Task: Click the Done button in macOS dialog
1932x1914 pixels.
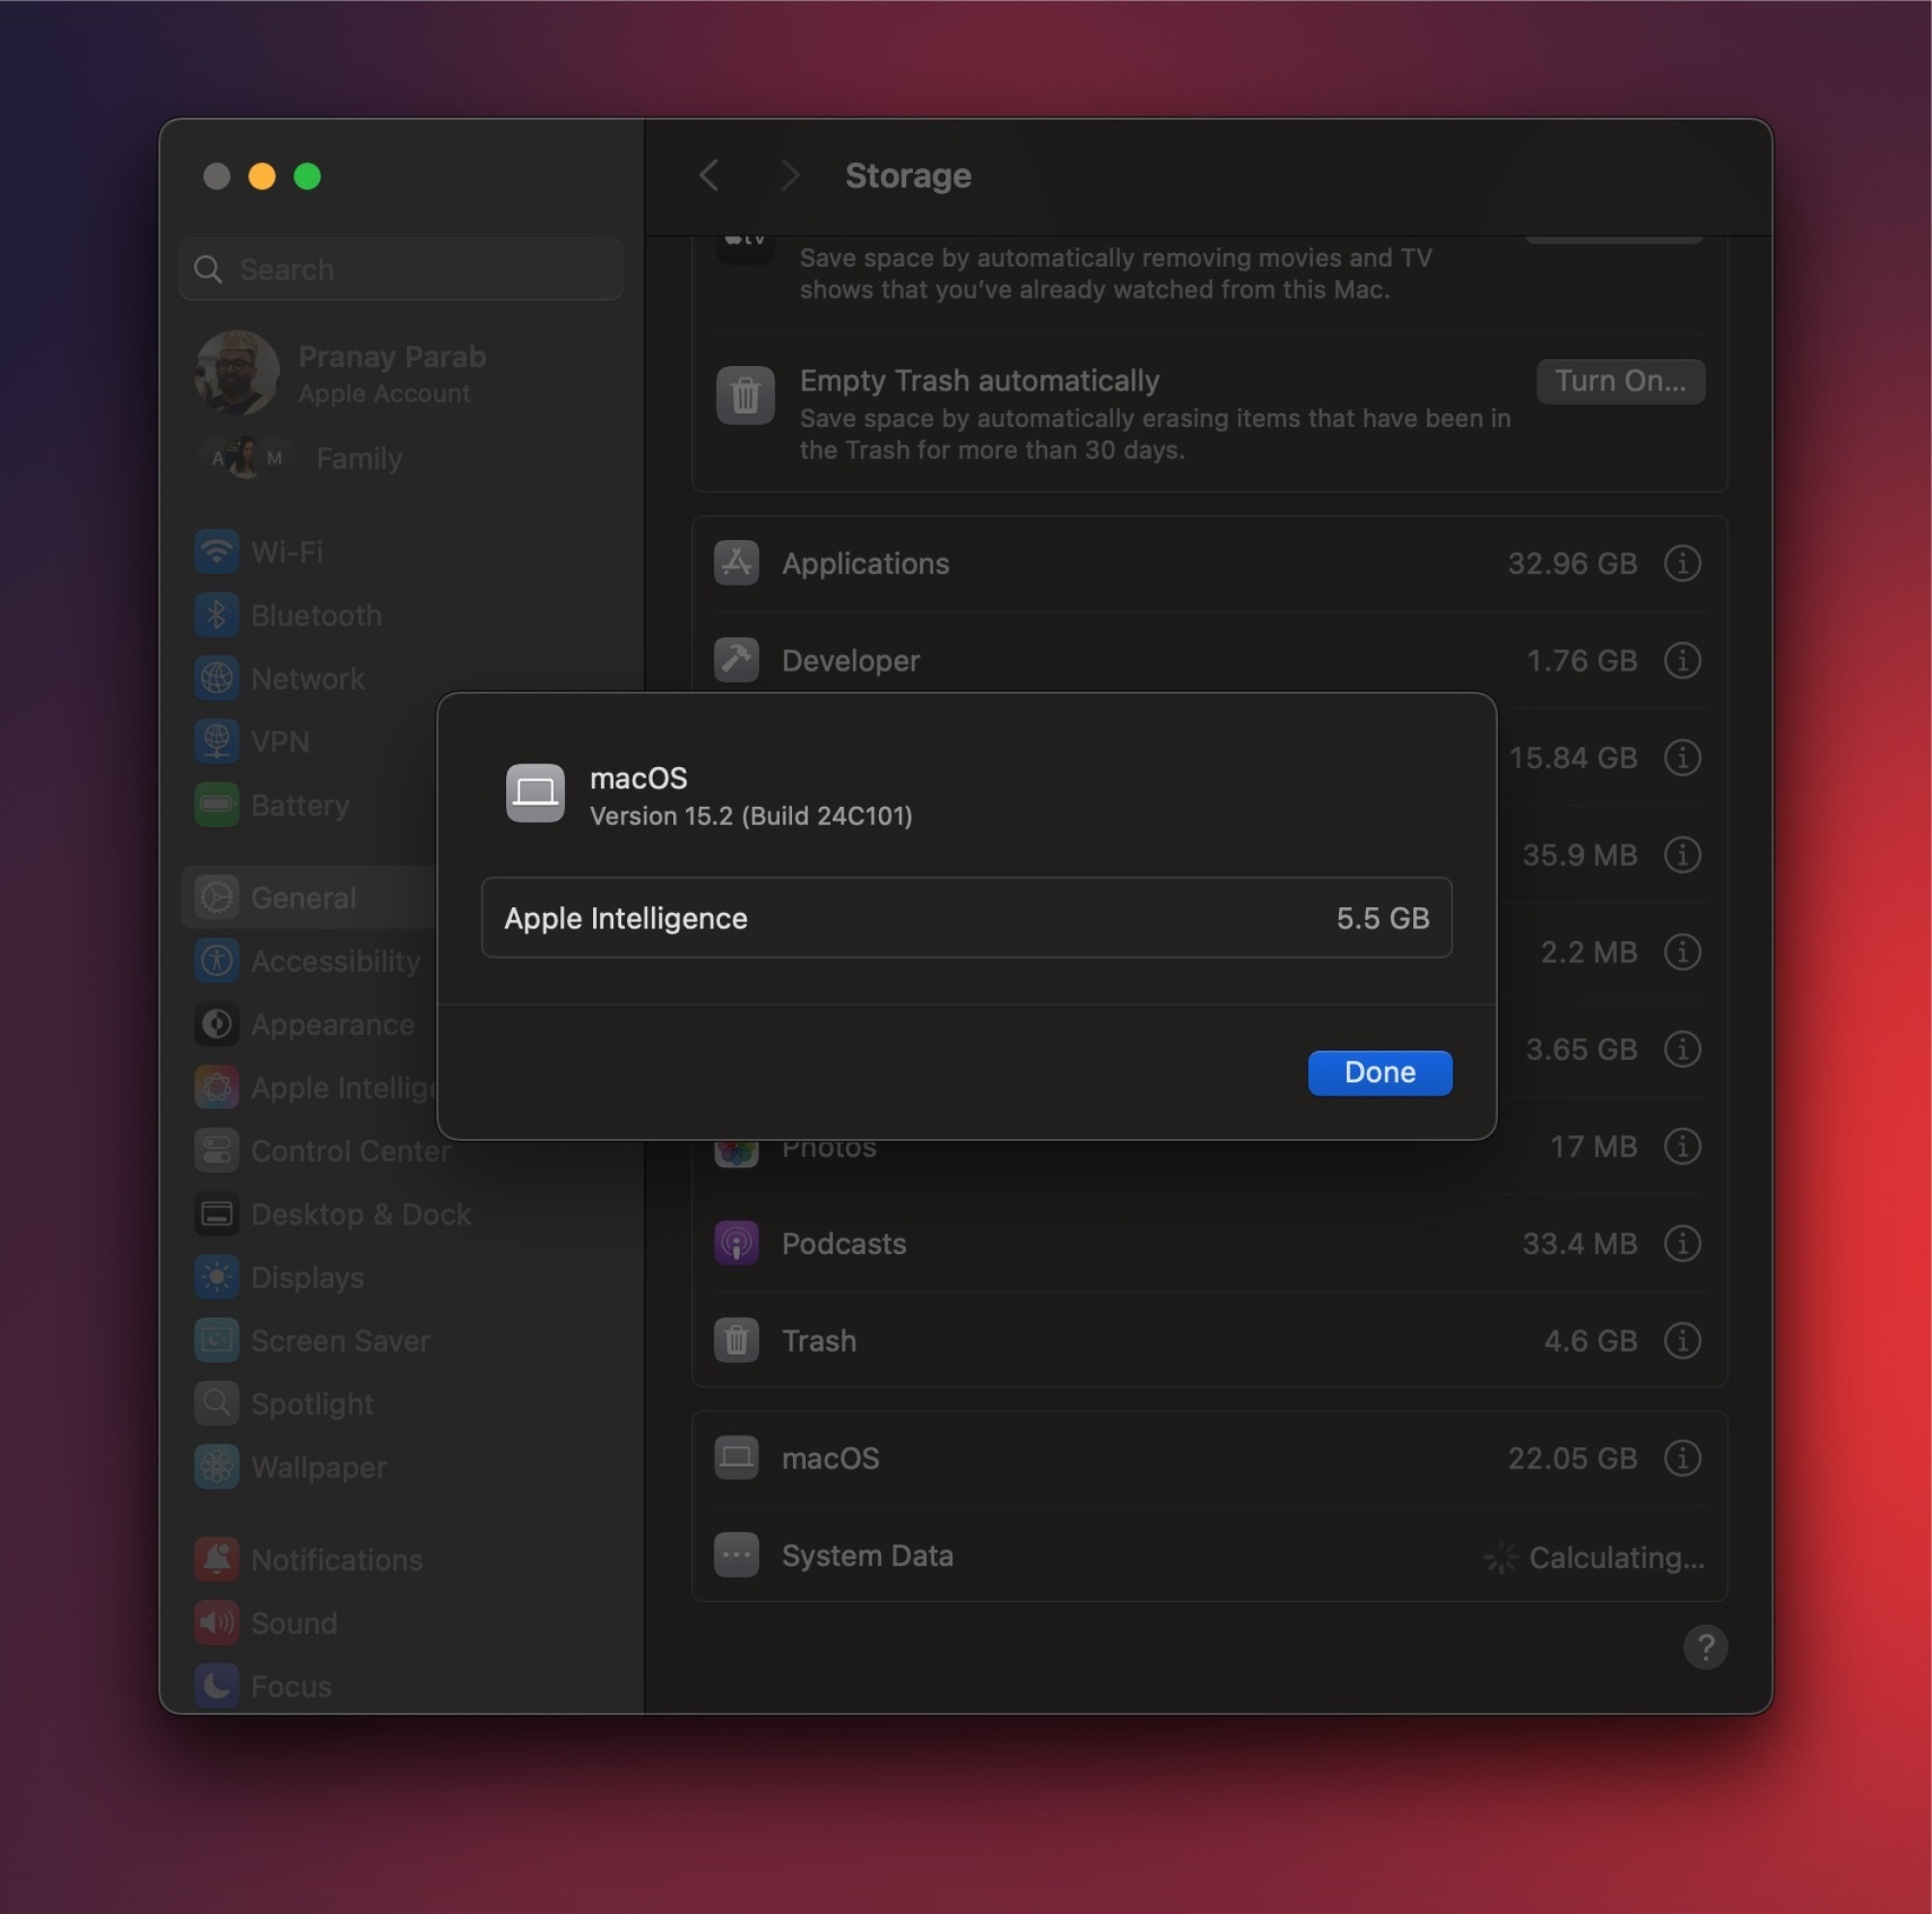Action: (1379, 1072)
